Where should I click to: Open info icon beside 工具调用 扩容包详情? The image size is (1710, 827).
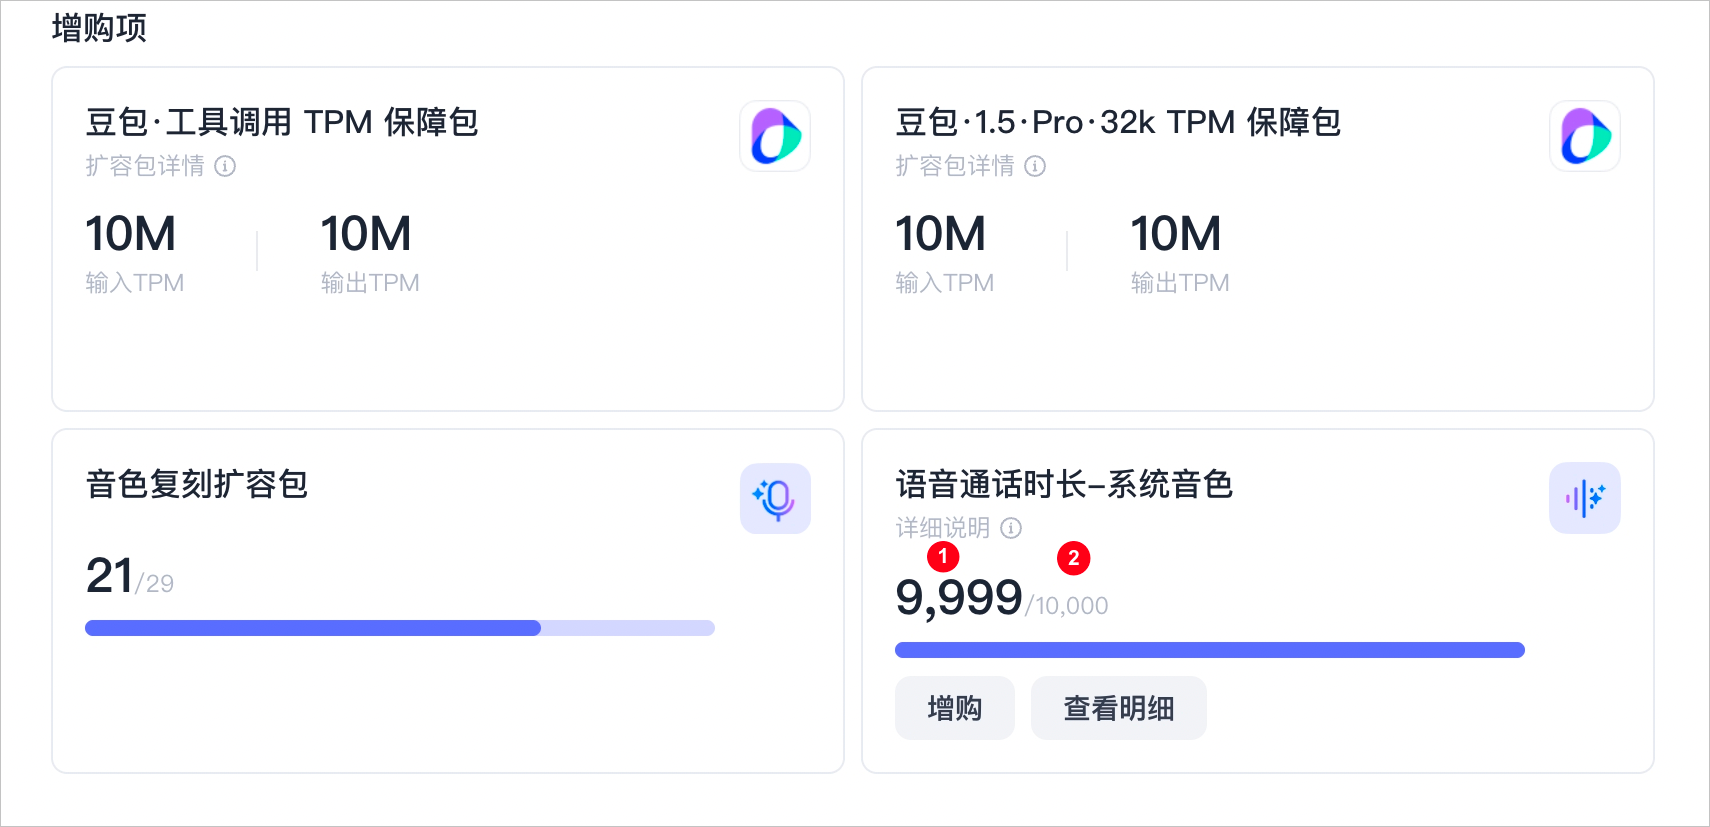225,166
